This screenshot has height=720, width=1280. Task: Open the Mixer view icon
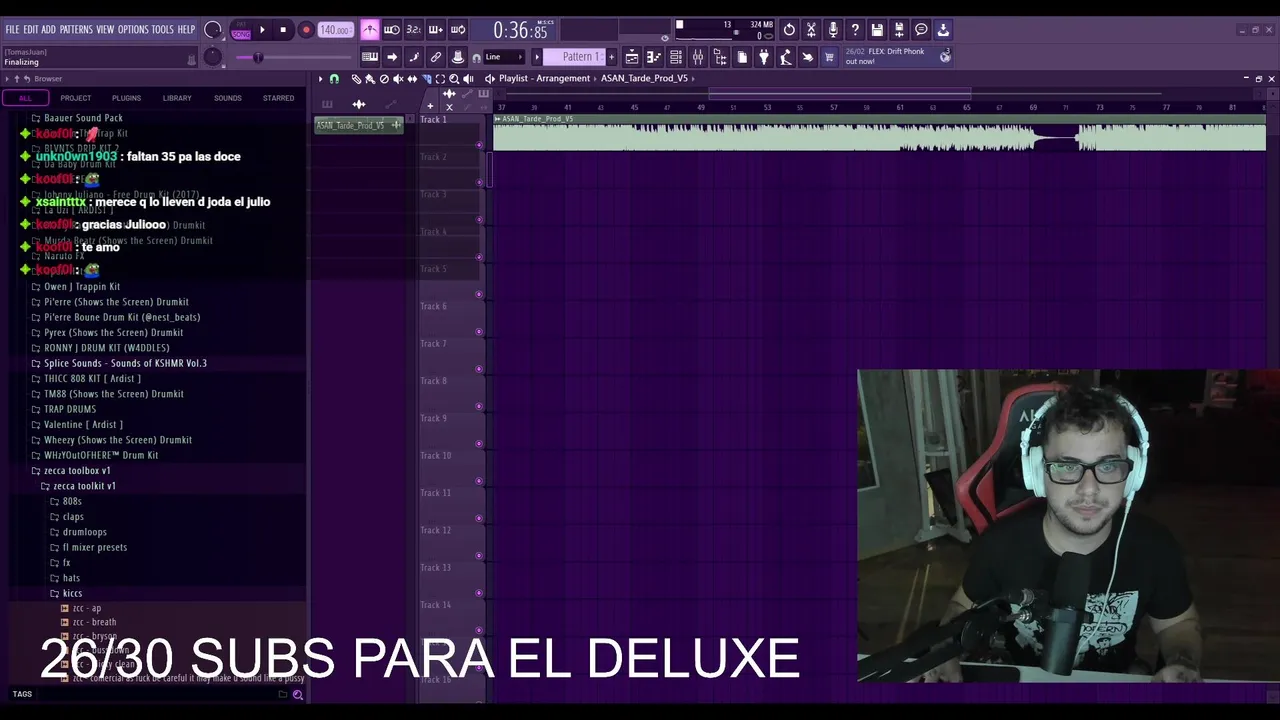pos(698,57)
